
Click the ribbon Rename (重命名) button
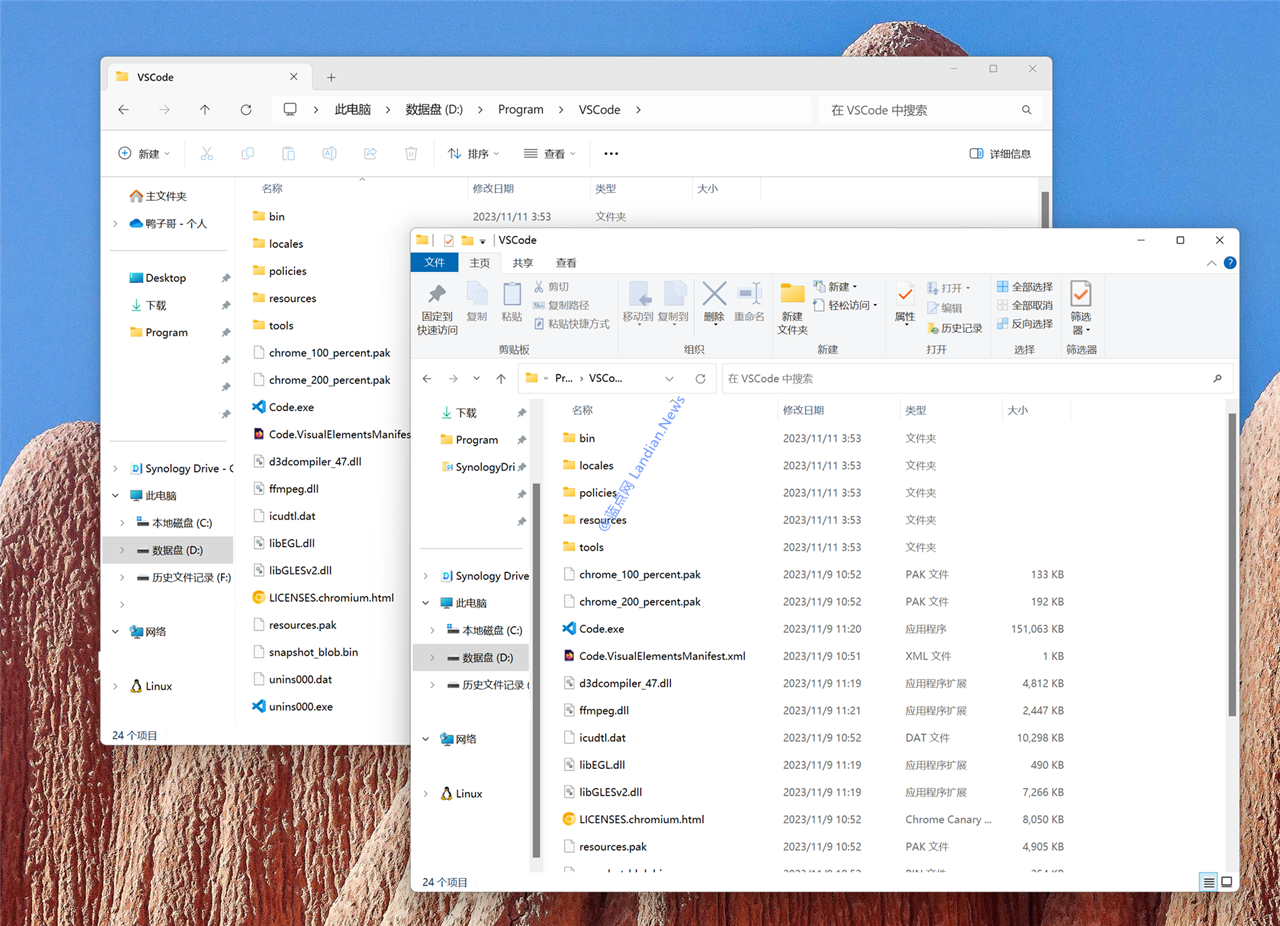pos(750,302)
